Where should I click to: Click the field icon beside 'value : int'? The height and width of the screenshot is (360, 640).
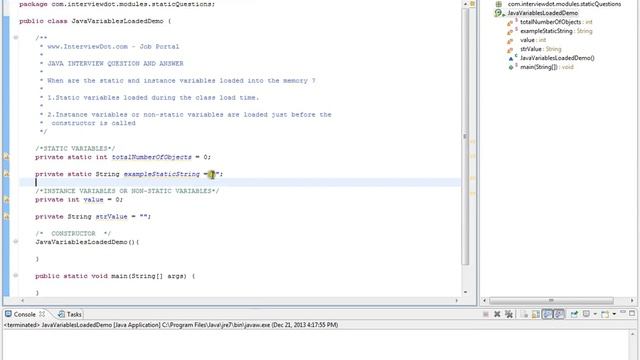(x=510, y=40)
